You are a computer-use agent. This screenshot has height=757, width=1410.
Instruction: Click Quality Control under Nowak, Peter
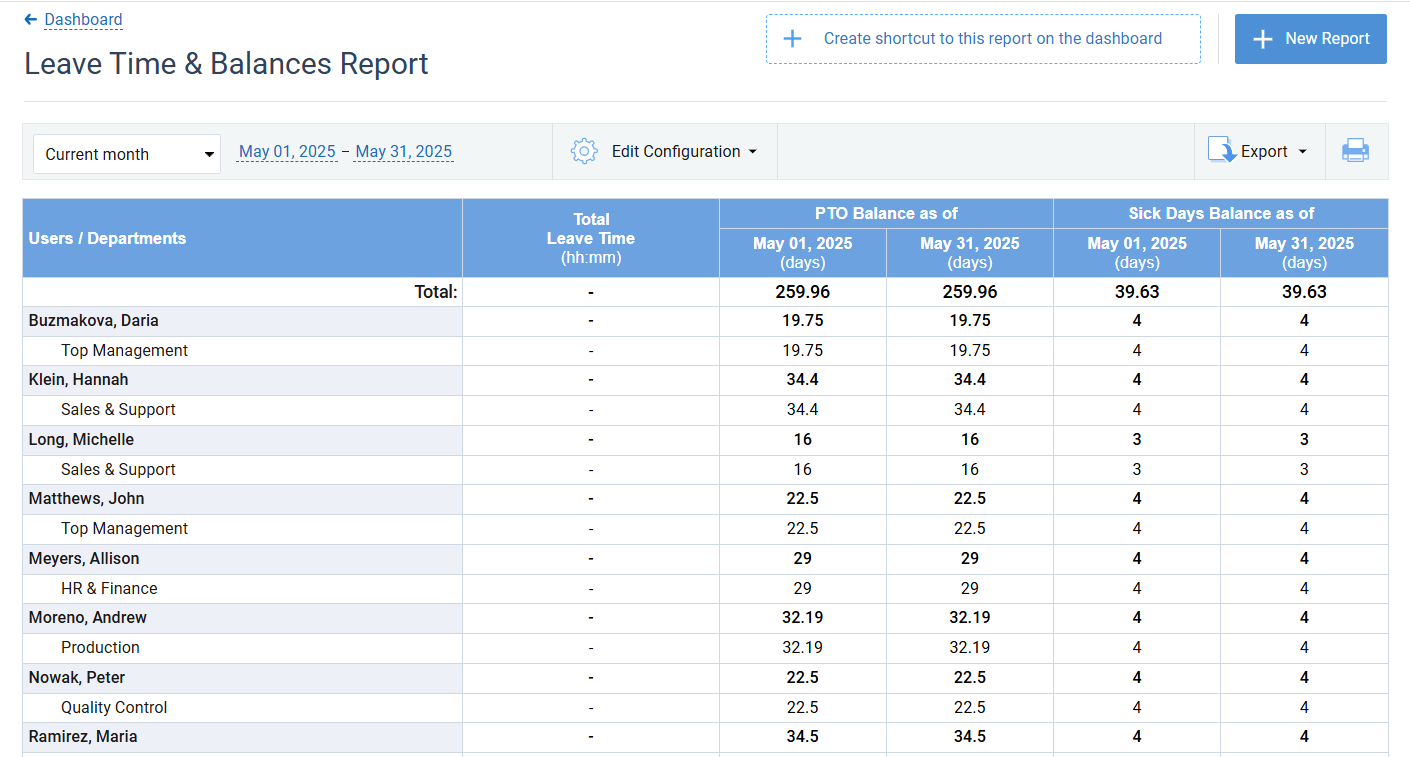coord(114,708)
